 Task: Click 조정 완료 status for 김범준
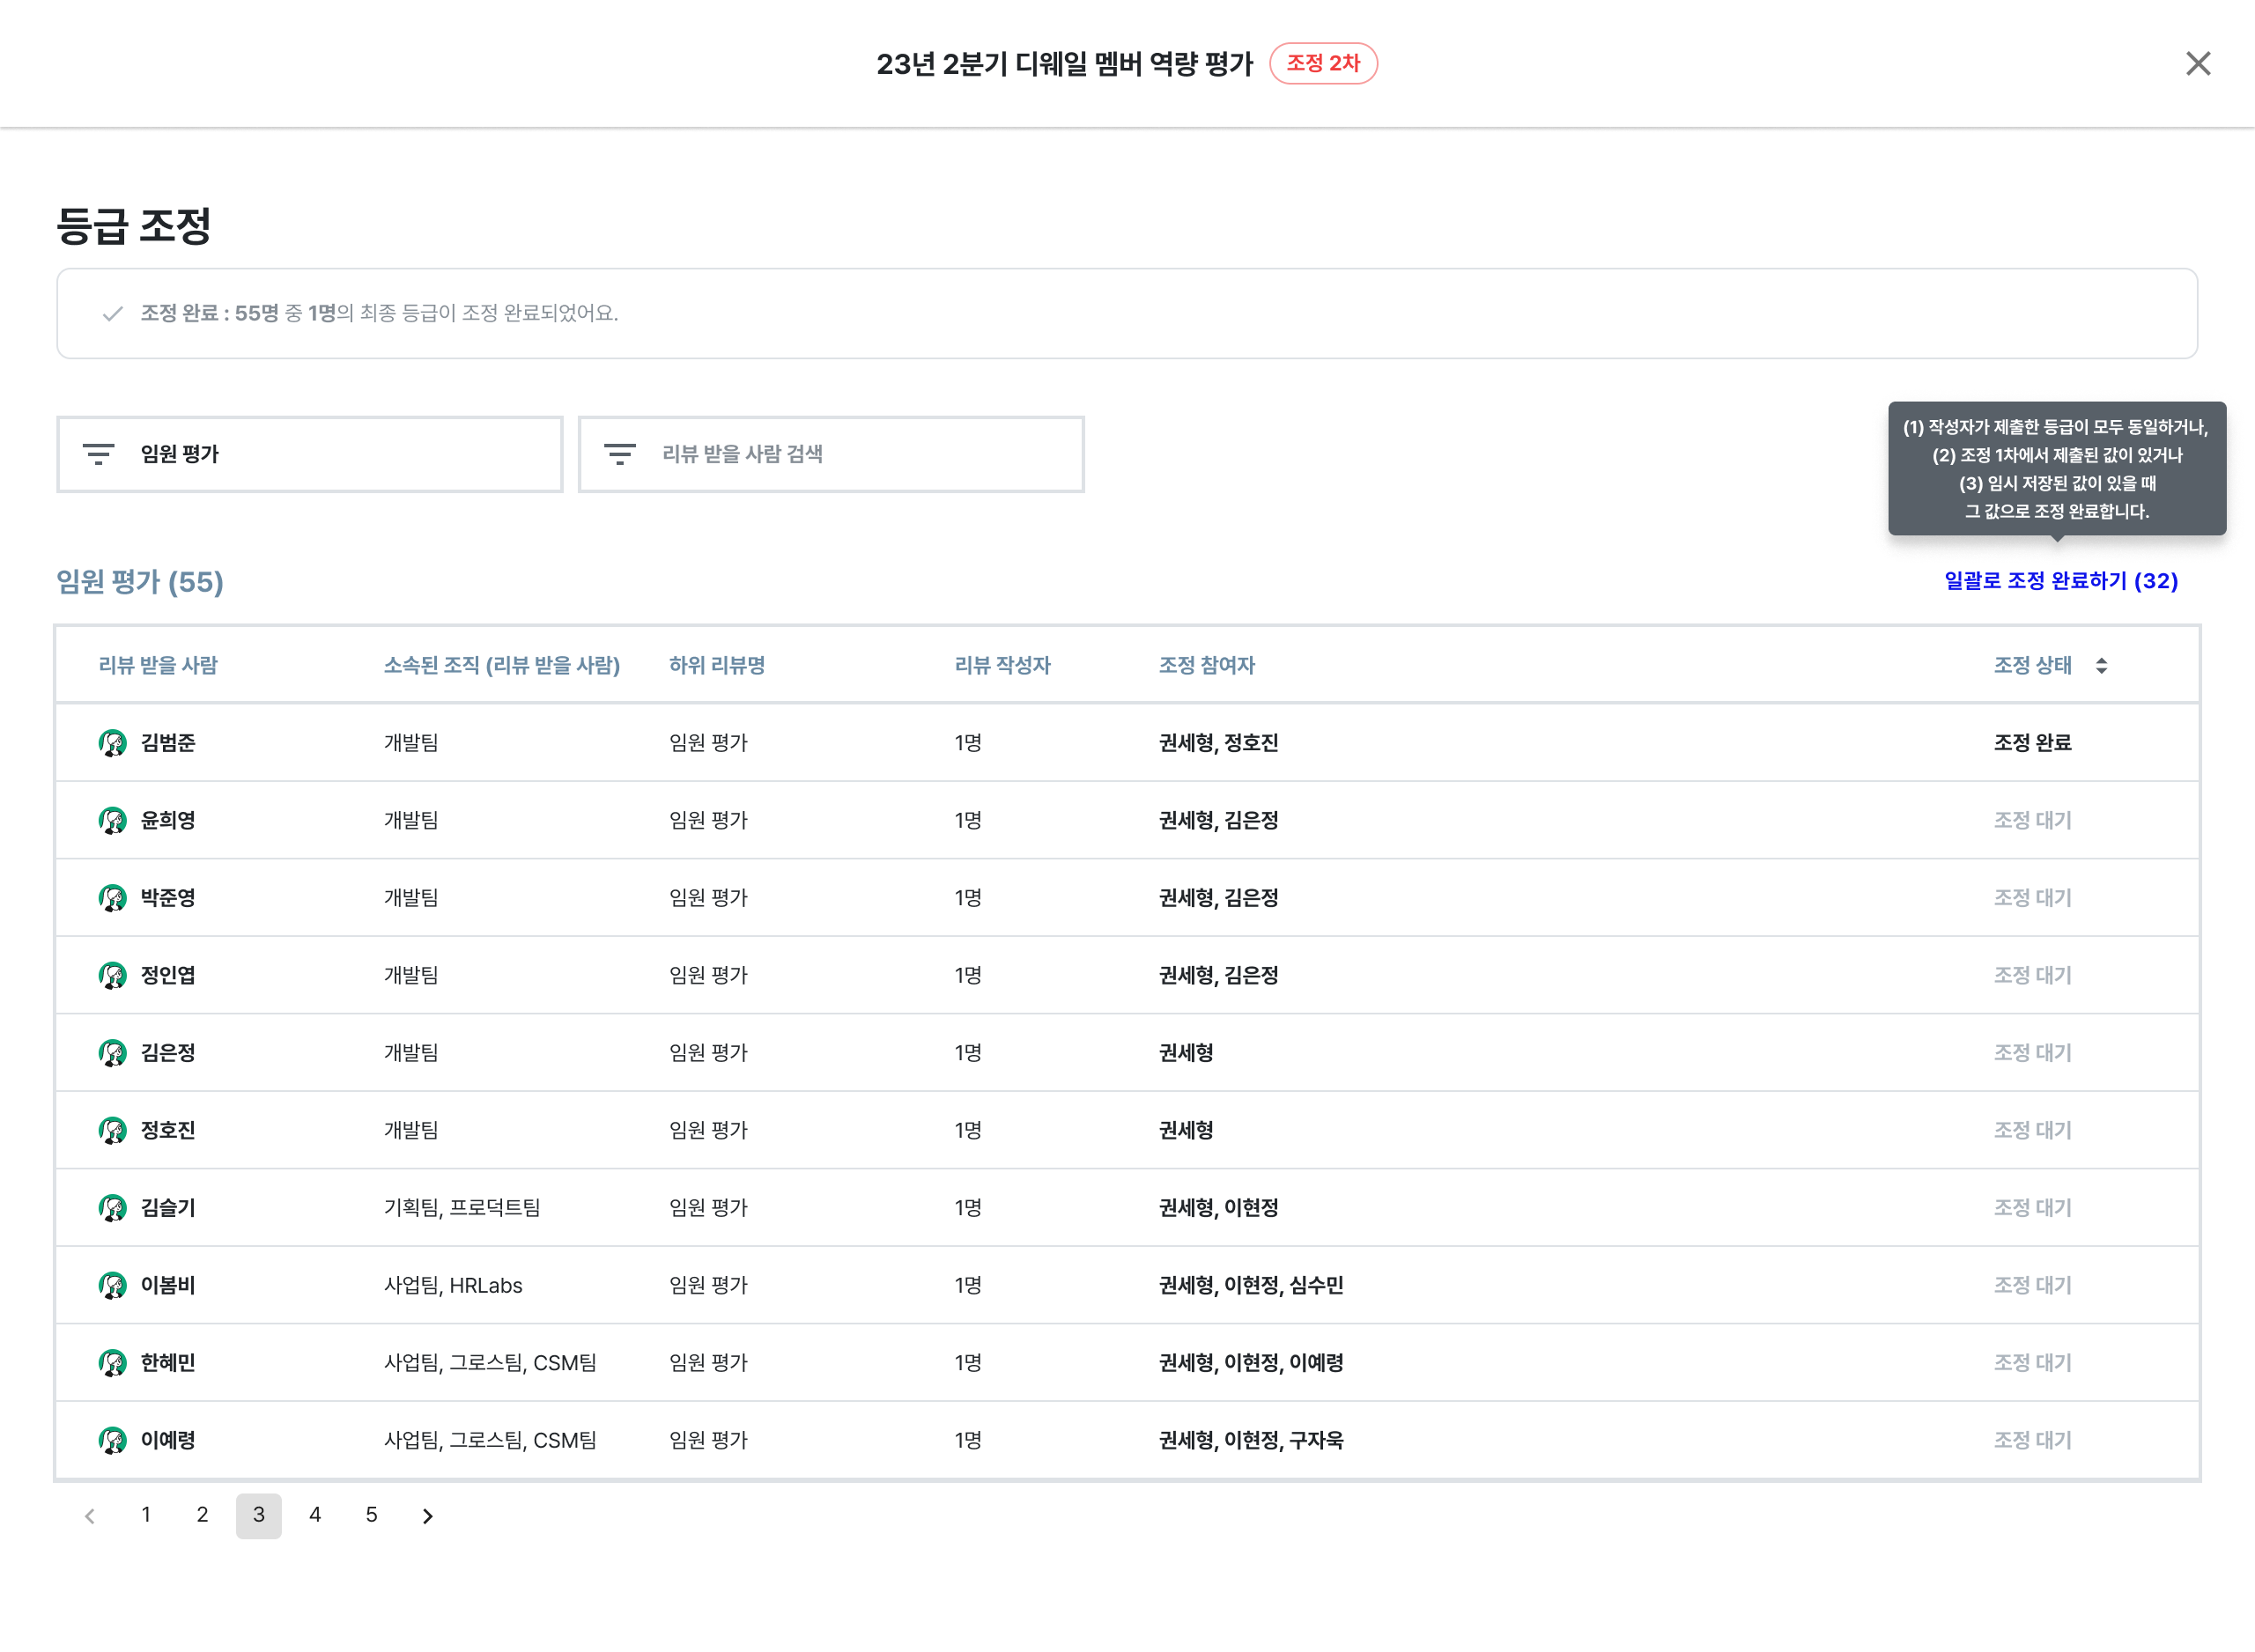click(2032, 743)
